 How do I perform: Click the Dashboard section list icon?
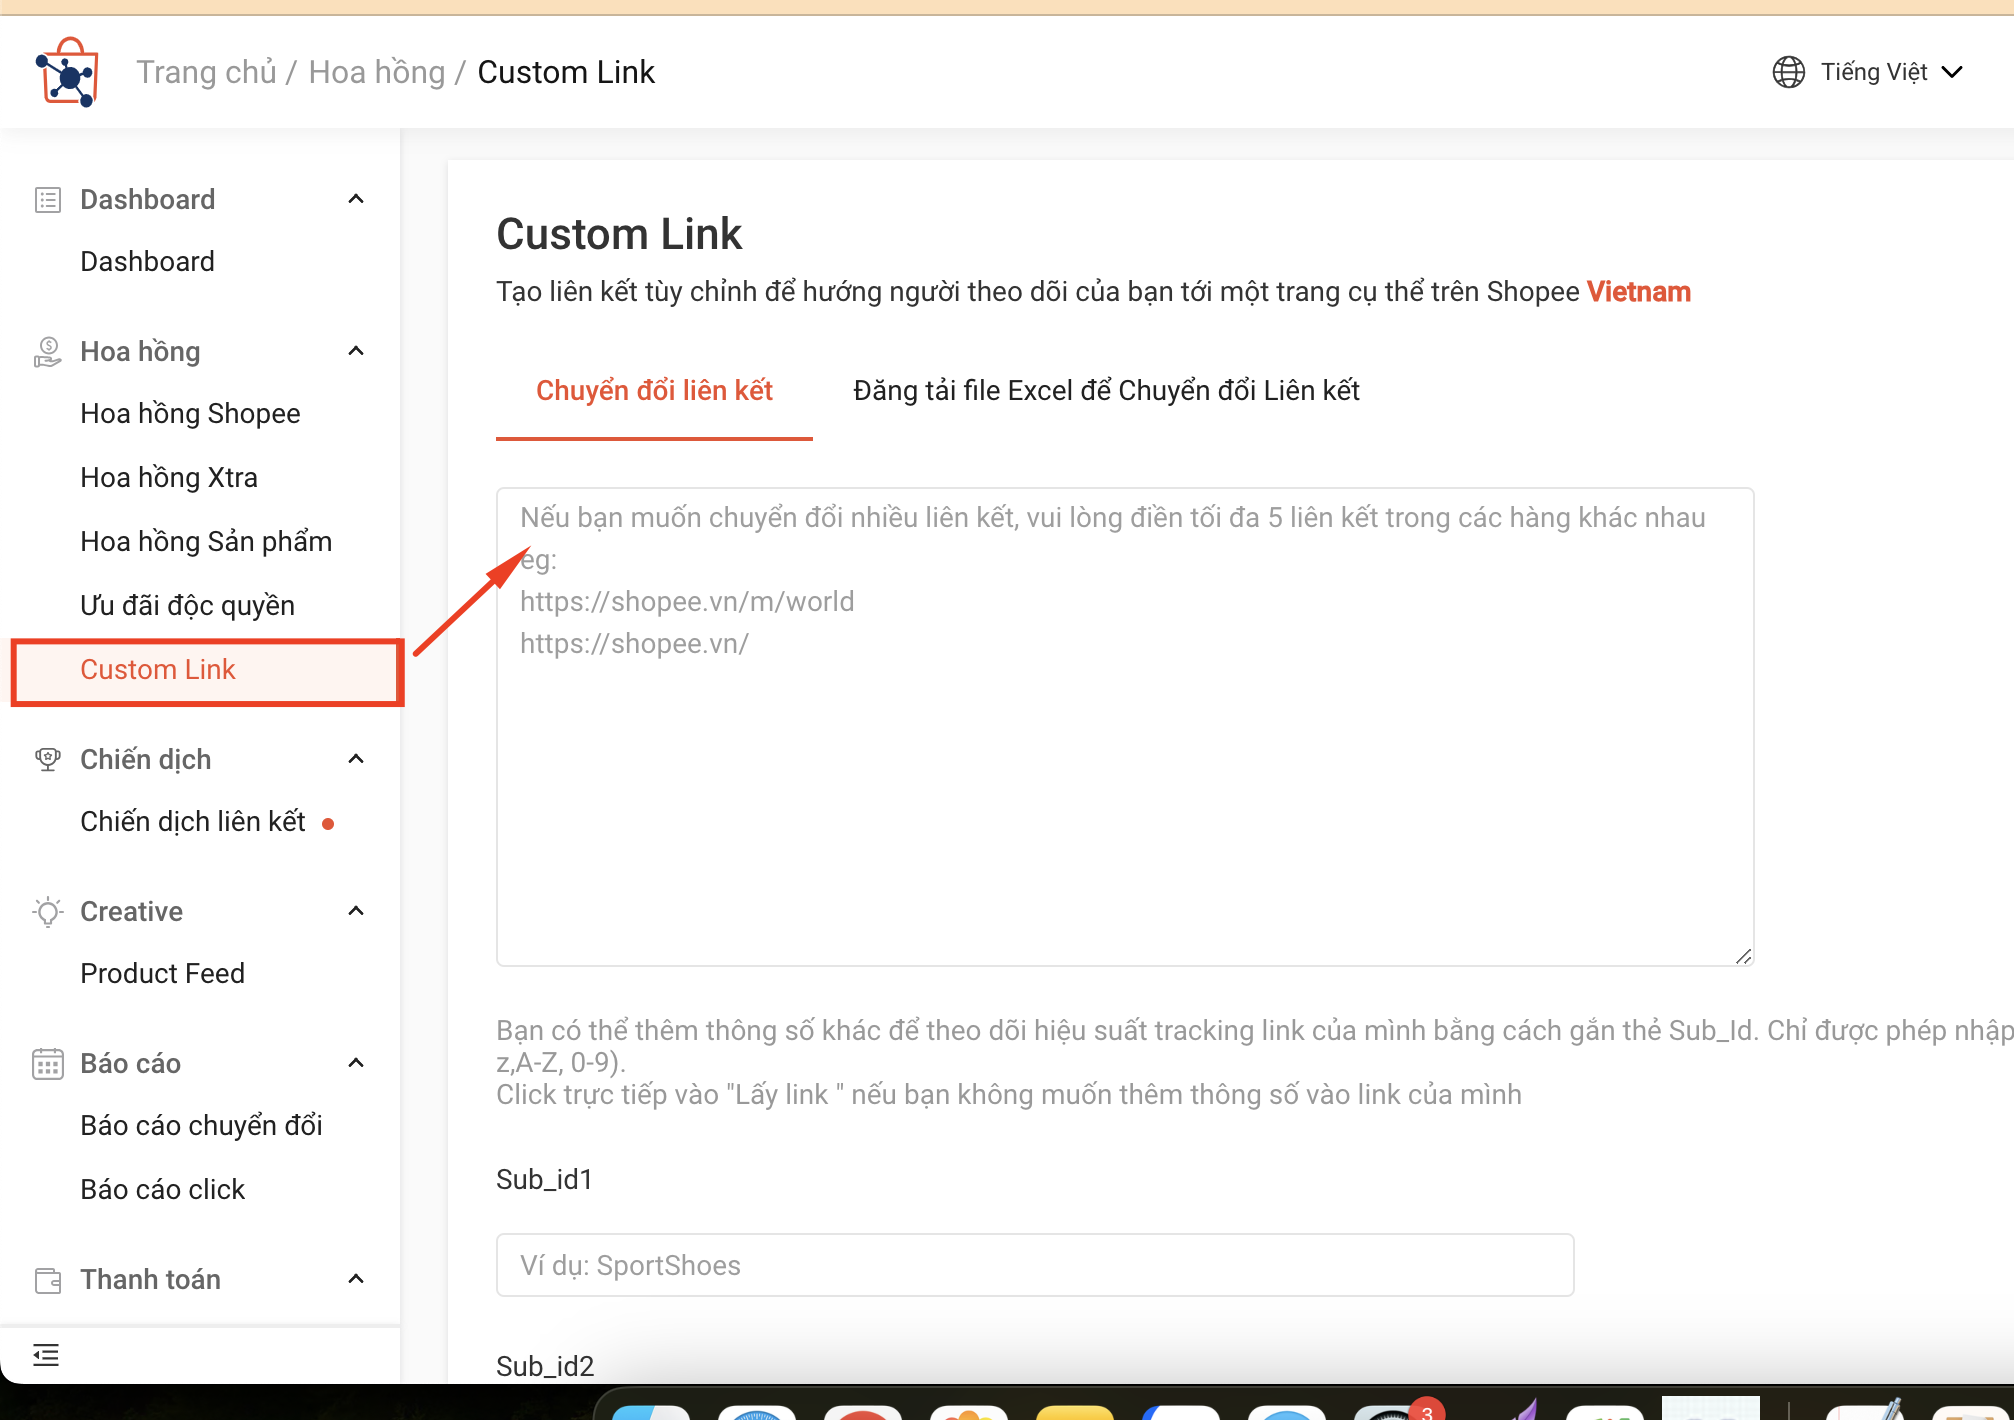point(48,200)
